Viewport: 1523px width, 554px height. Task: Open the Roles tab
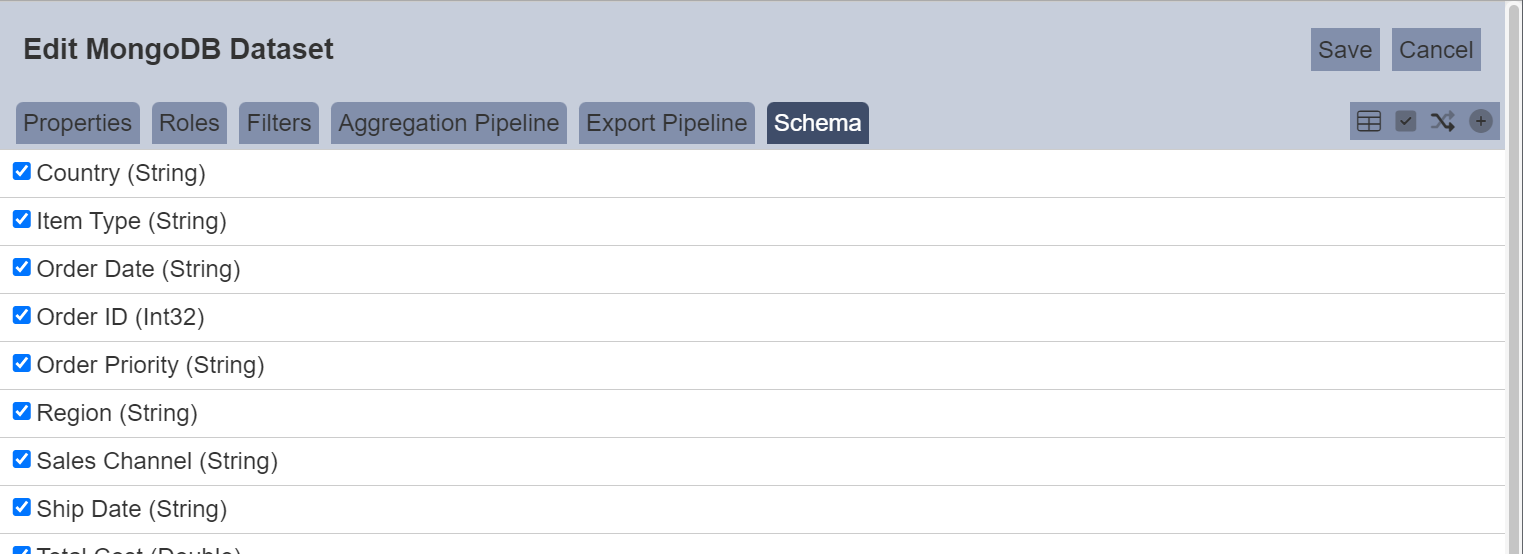(x=190, y=123)
